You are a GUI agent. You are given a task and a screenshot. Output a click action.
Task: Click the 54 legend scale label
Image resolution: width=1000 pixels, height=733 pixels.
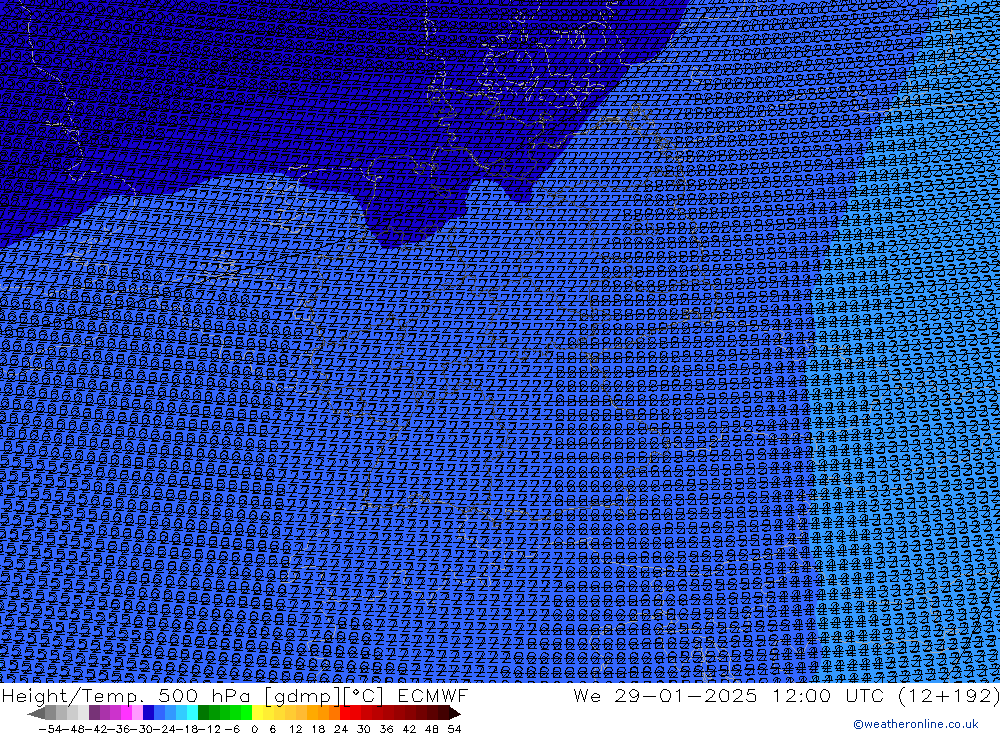point(454,729)
